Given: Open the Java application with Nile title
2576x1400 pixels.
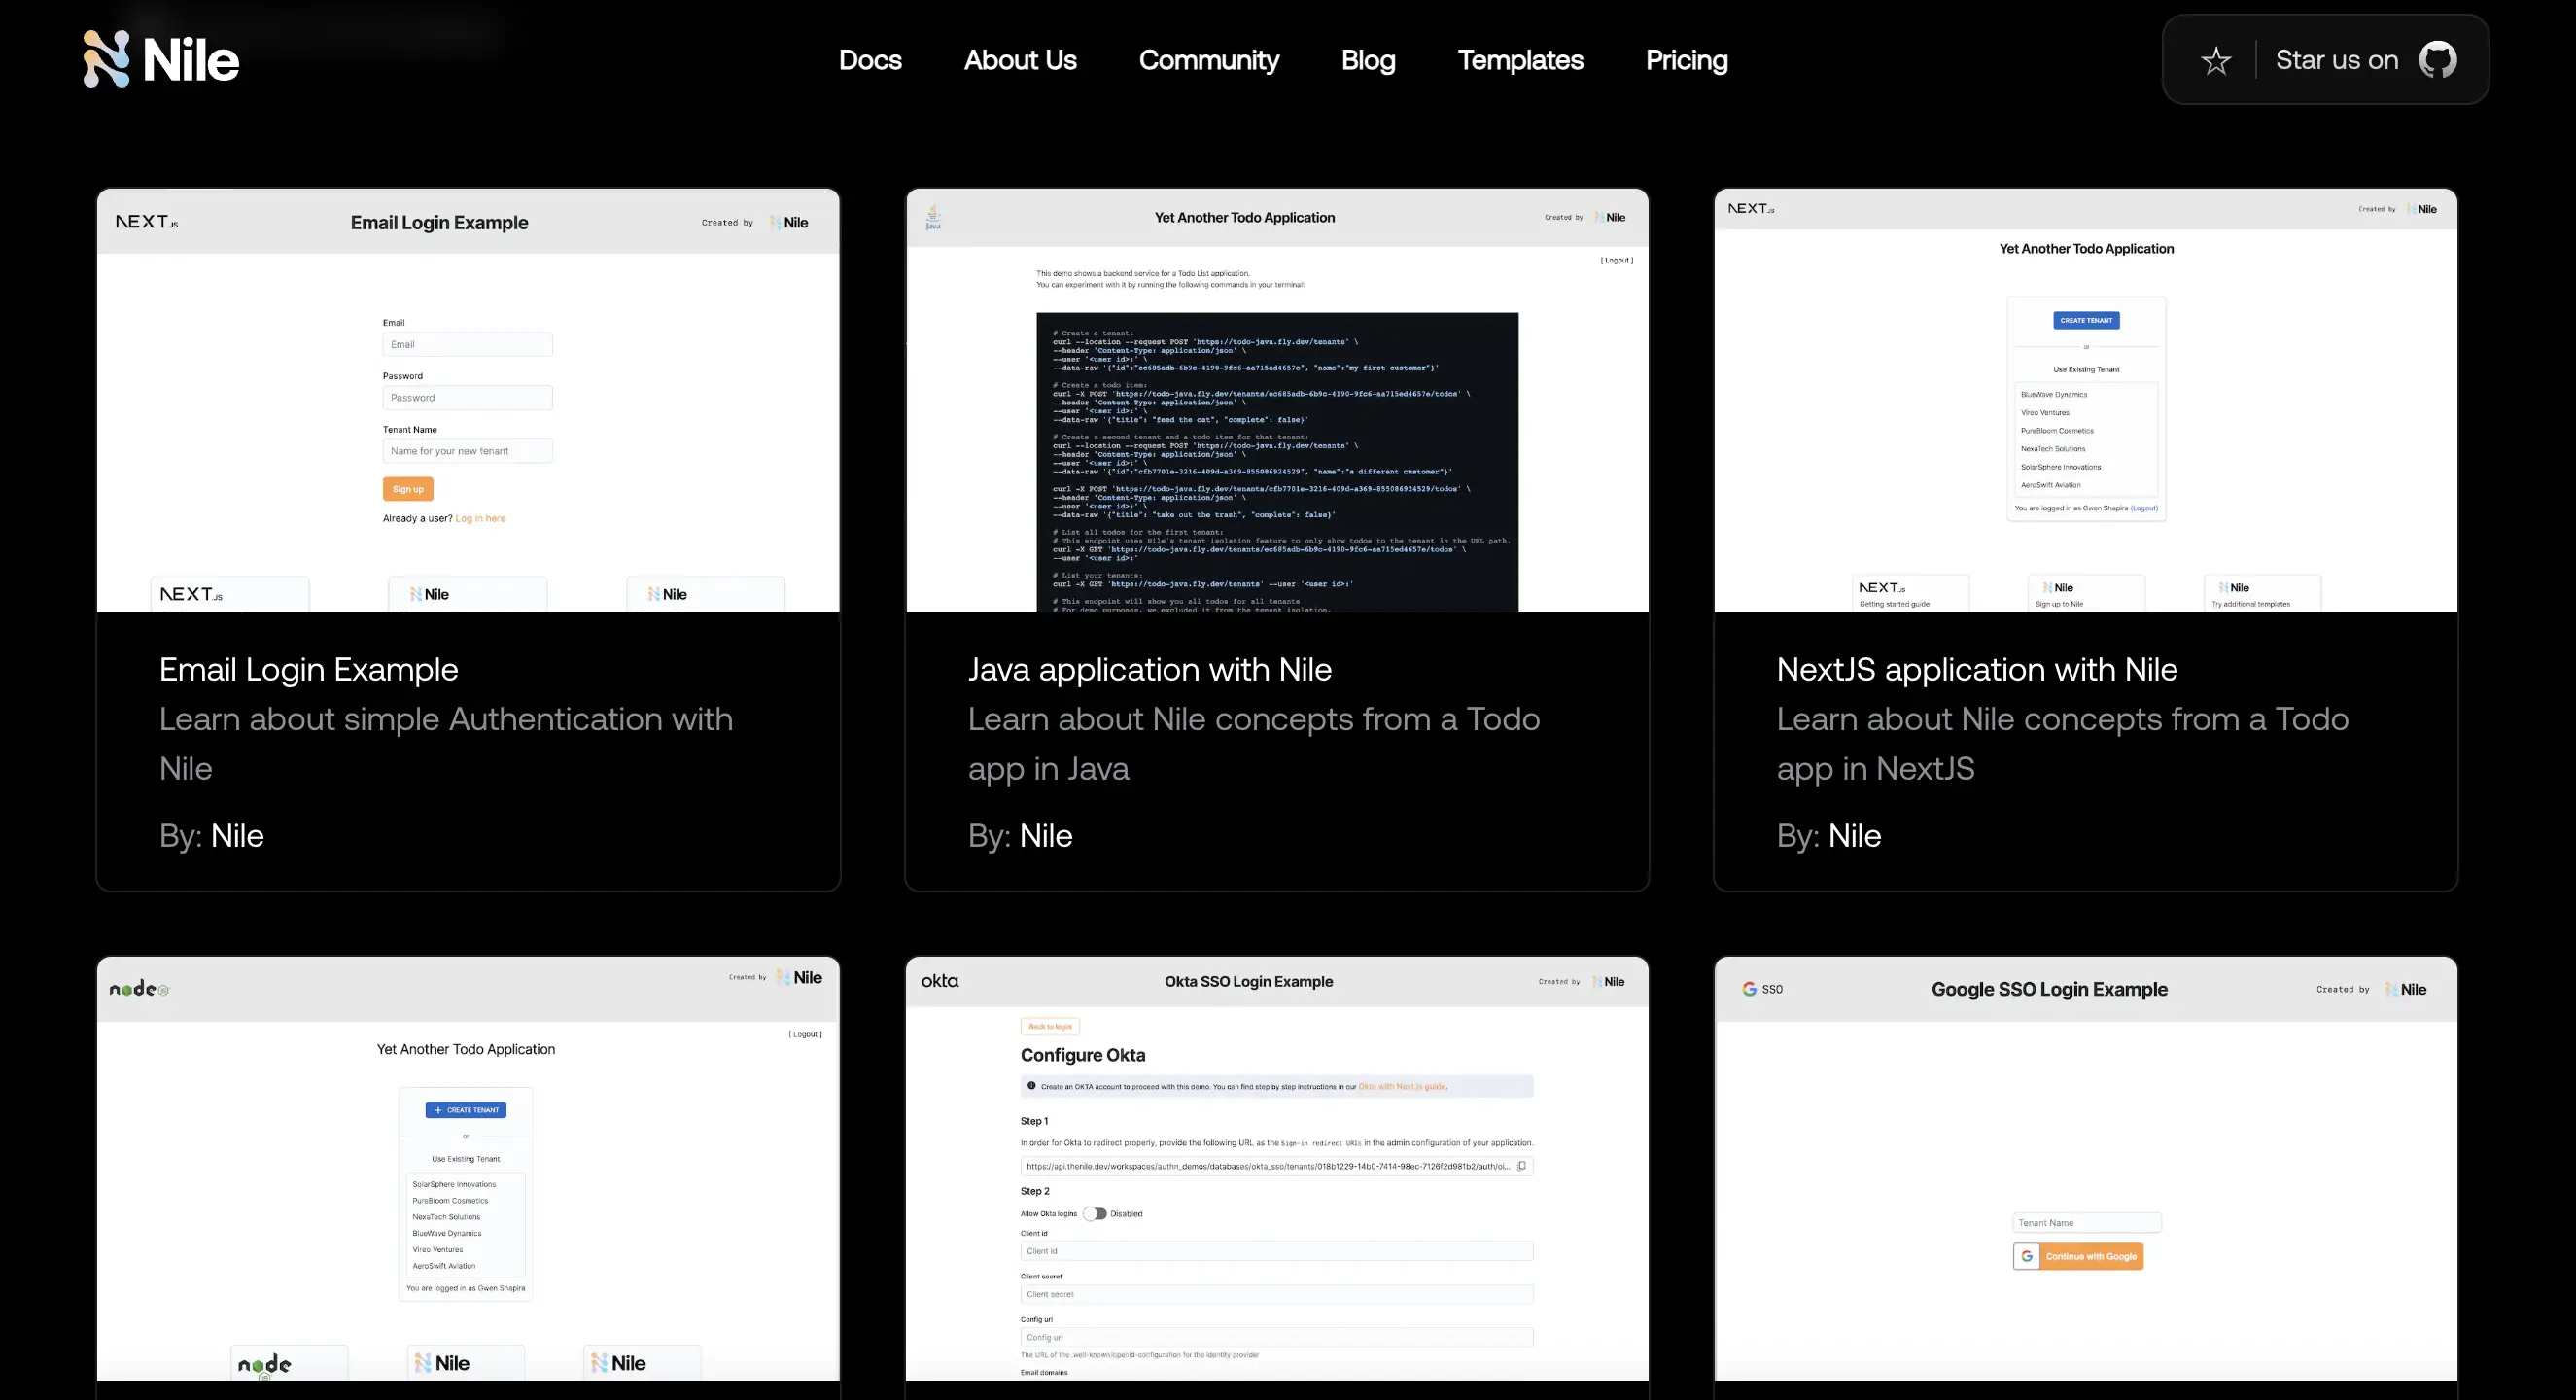Looking at the screenshot, I should 1149,669.
